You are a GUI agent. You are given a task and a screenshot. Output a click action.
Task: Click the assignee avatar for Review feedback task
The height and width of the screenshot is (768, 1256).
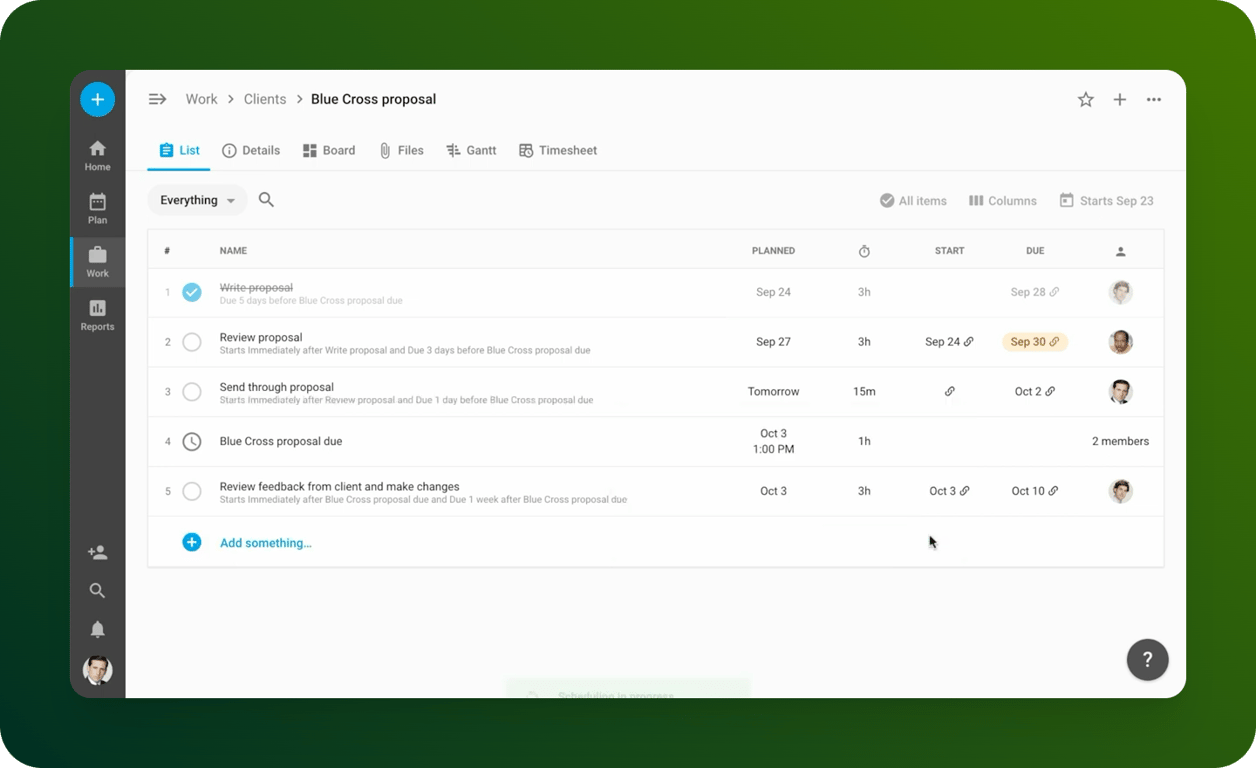point(1120,491)
